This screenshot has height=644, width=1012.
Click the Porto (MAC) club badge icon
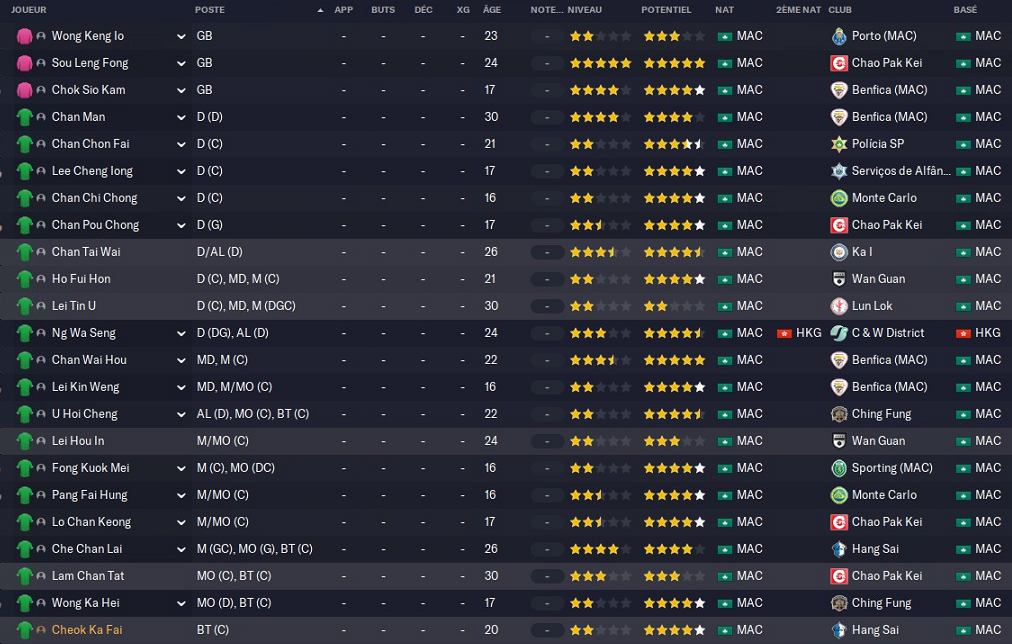coord(838,36)
